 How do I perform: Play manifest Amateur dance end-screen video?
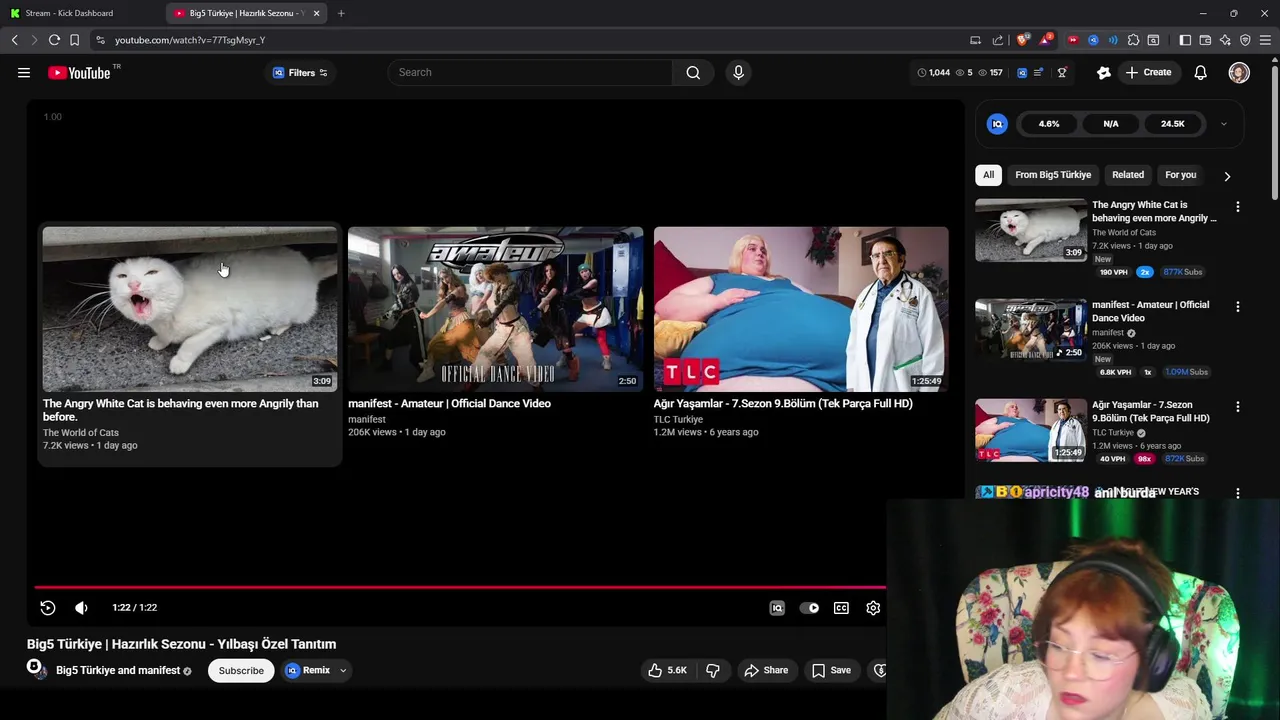(495, 309)
